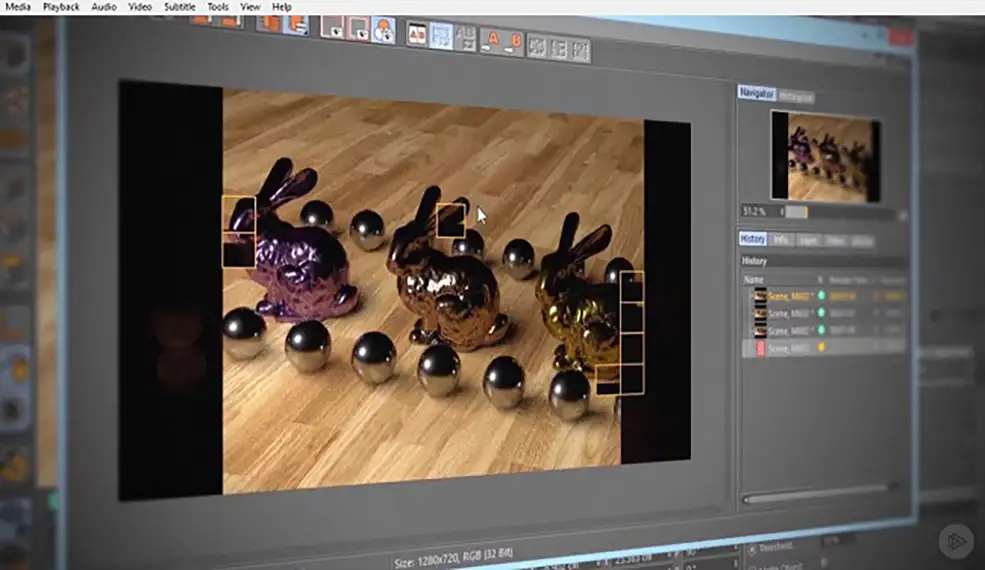Viewport: 985px width, 570px height.
Task: Click the first pink-framed render region icon
Action: point(332,26)
